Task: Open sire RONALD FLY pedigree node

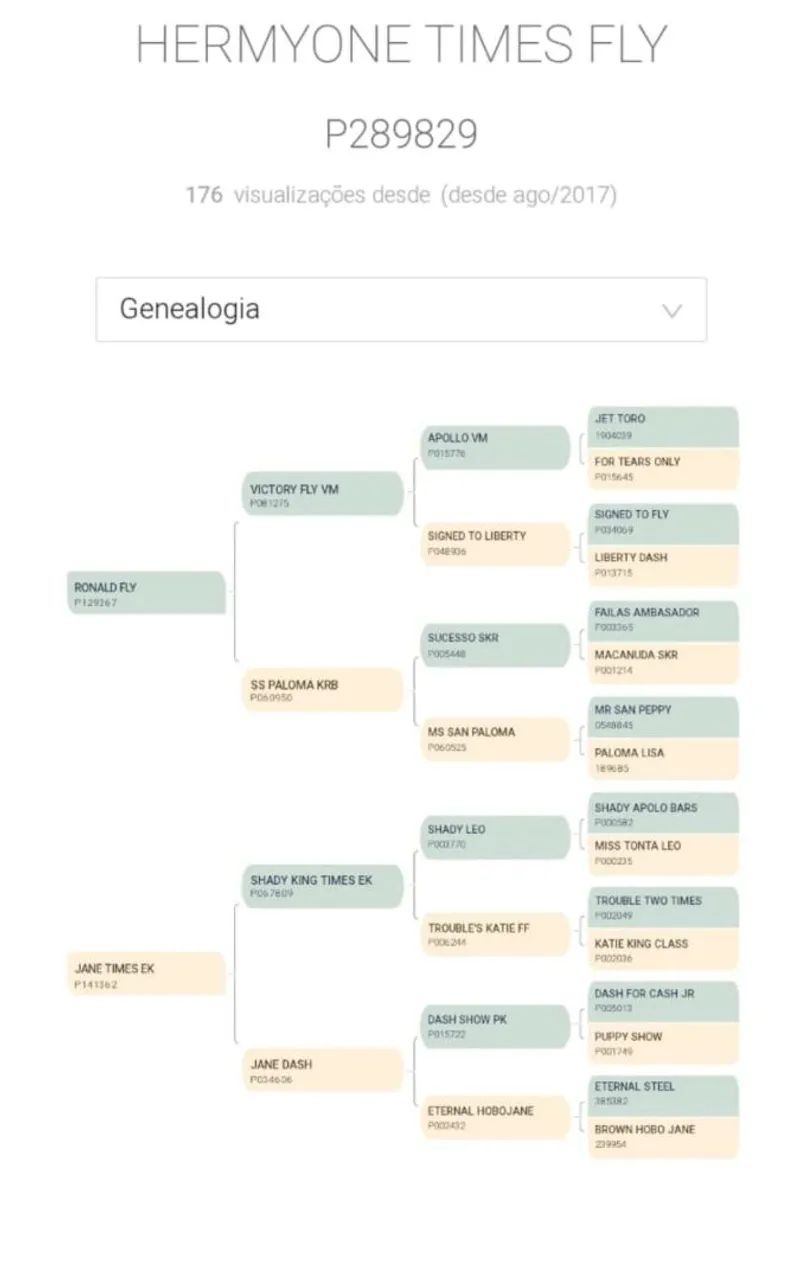Action: (147, 593)
